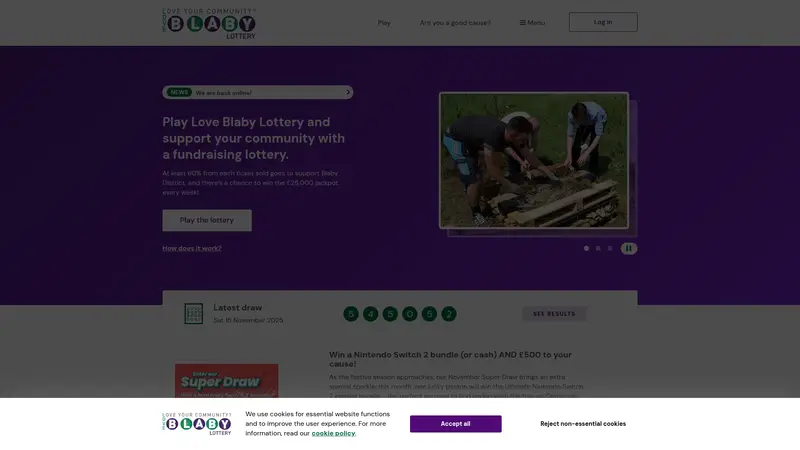
Task: Click the Blaby Lottery logo in cookie banner
Action: click(x=197, y=424)
